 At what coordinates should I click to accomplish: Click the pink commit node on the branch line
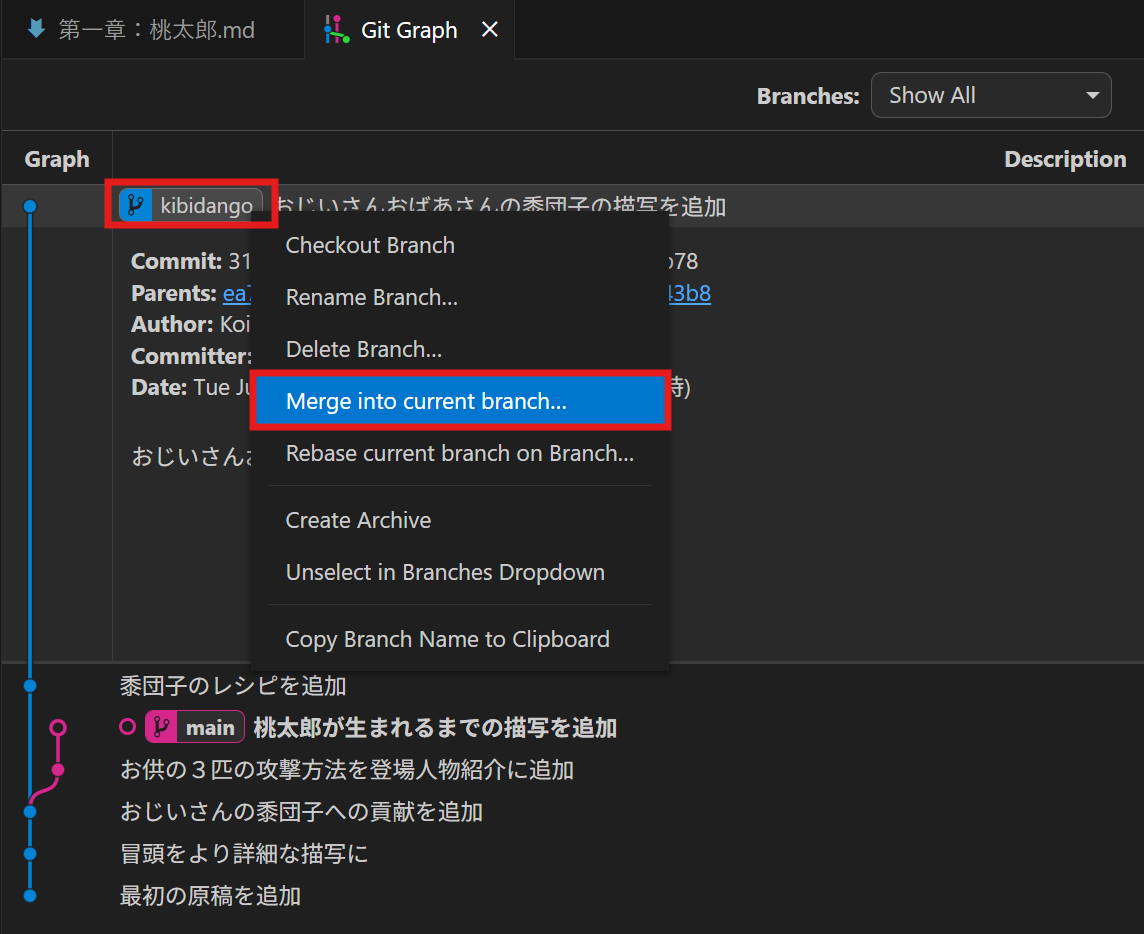[58, 769]
